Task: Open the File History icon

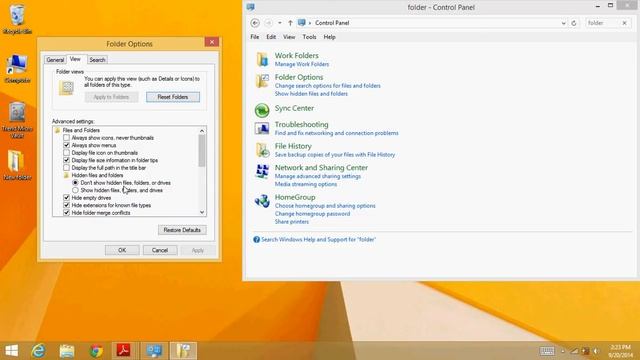Action: coord(262,150)
